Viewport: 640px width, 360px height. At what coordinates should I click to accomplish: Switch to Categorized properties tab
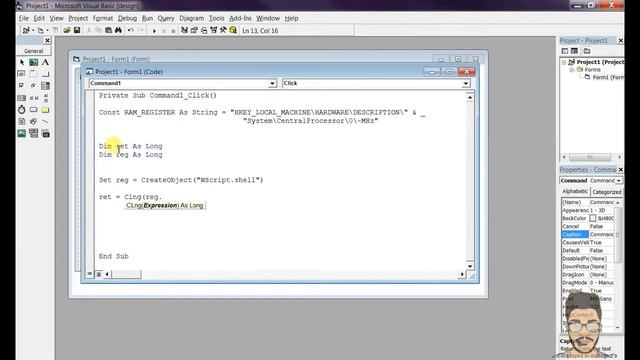tap(607, 192)
